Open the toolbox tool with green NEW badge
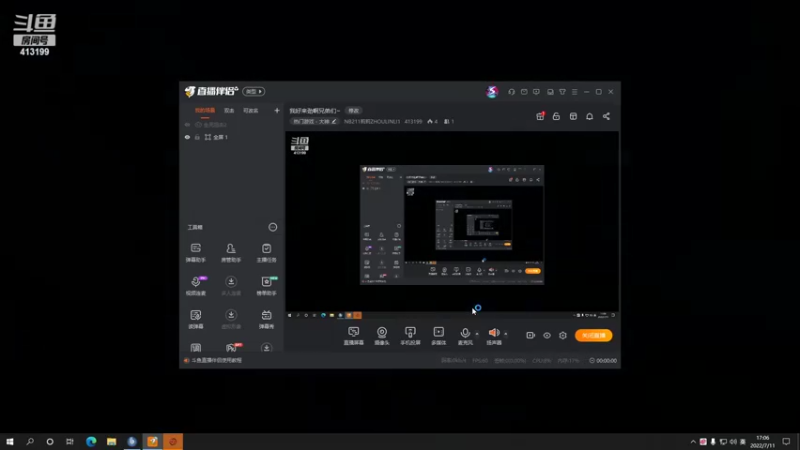Viewport: 800px width, 450px height. (266, 286)
